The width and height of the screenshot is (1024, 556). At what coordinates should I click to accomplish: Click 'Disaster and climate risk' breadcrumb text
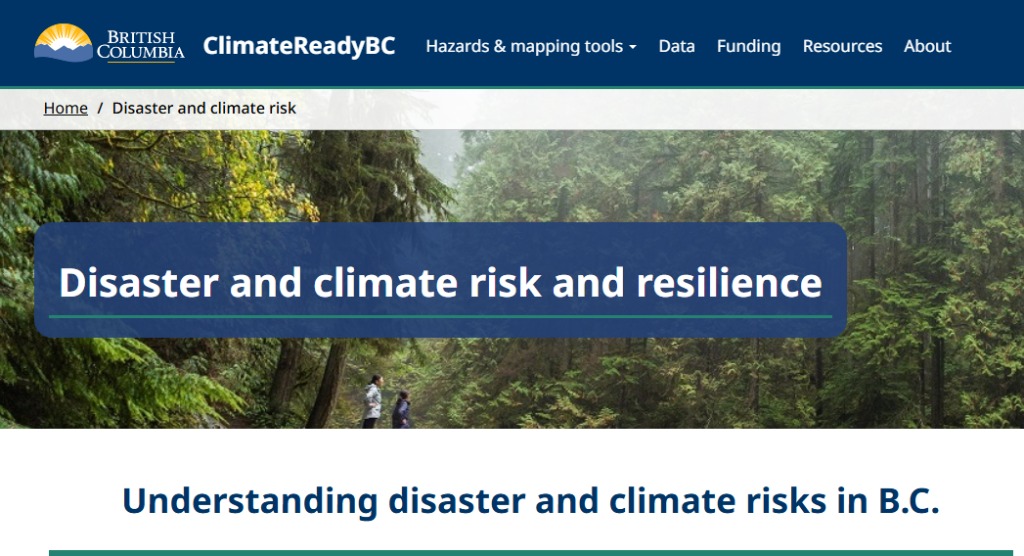tap(204, 108)
